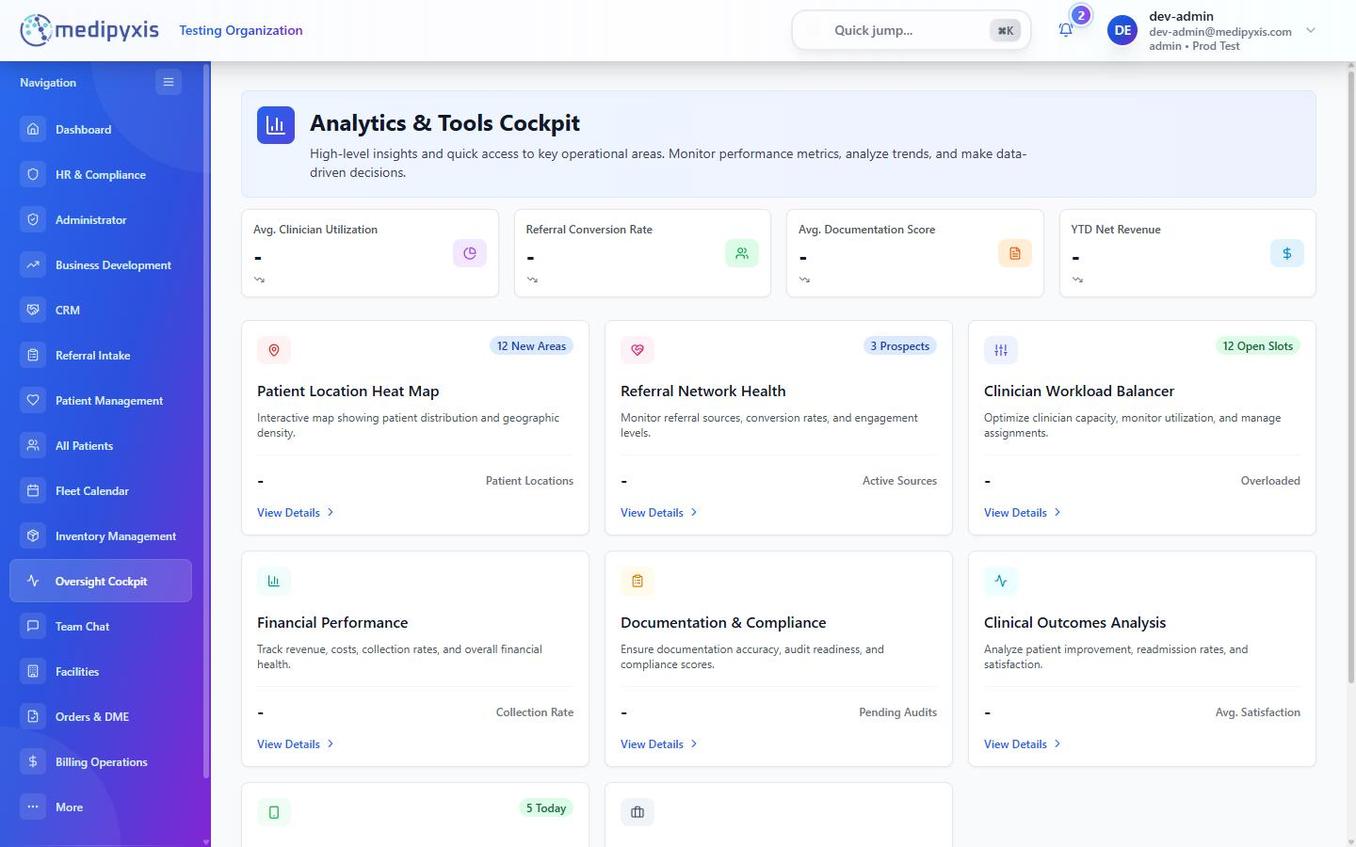
Task: View Details for Financial Performance
Action: pos(296,744)
